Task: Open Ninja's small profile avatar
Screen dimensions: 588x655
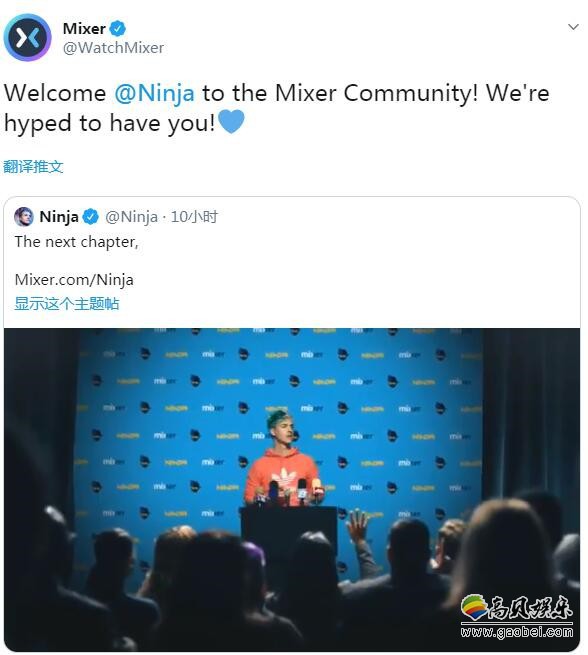Action: click(24, 217)
